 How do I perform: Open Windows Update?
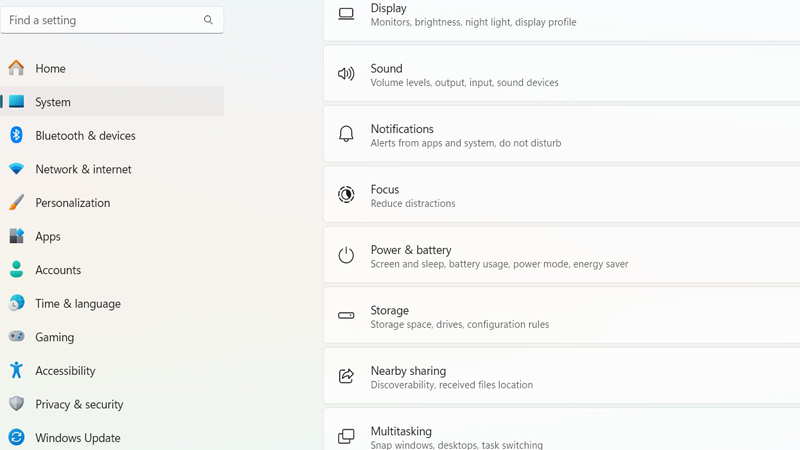coord(112,438)
